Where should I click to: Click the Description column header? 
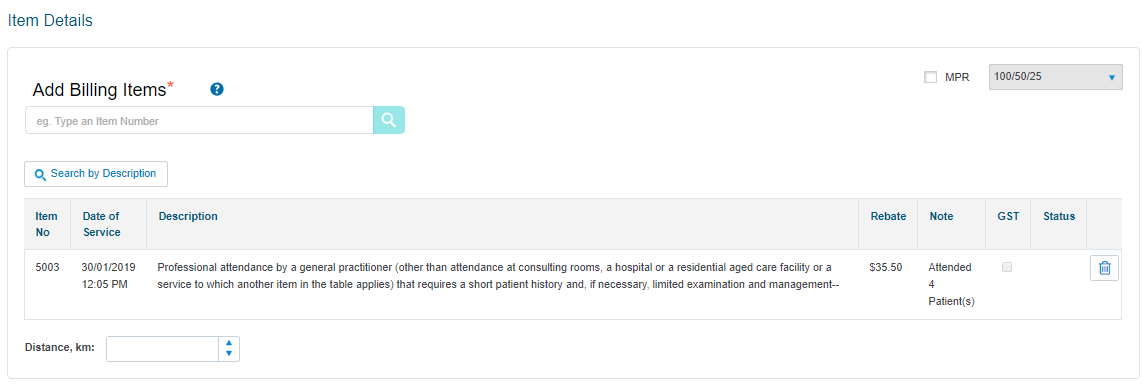[x=188, y=216]
